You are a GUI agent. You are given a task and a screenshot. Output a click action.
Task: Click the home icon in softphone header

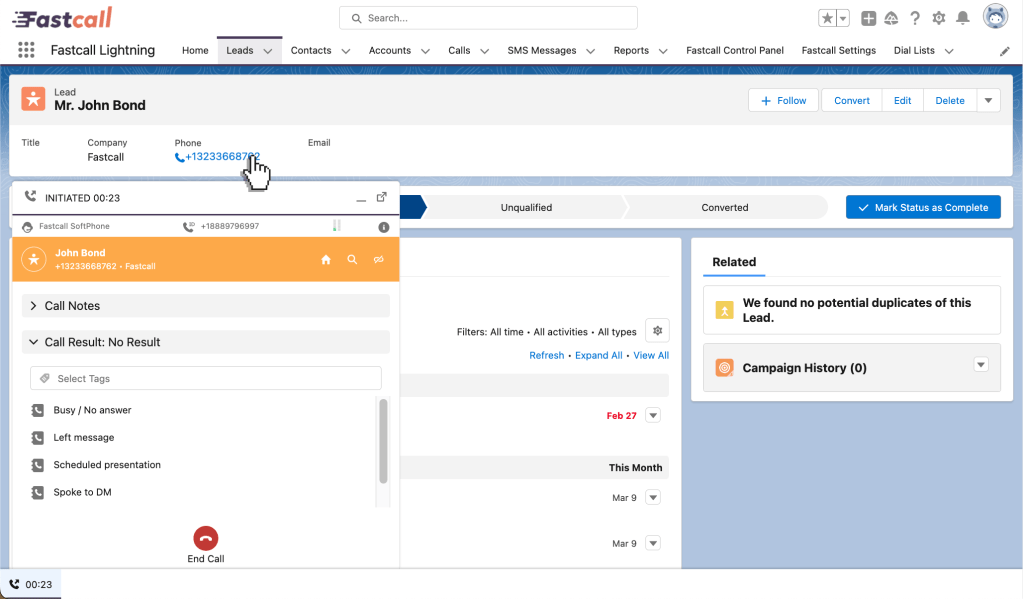(x=325, y=259)
